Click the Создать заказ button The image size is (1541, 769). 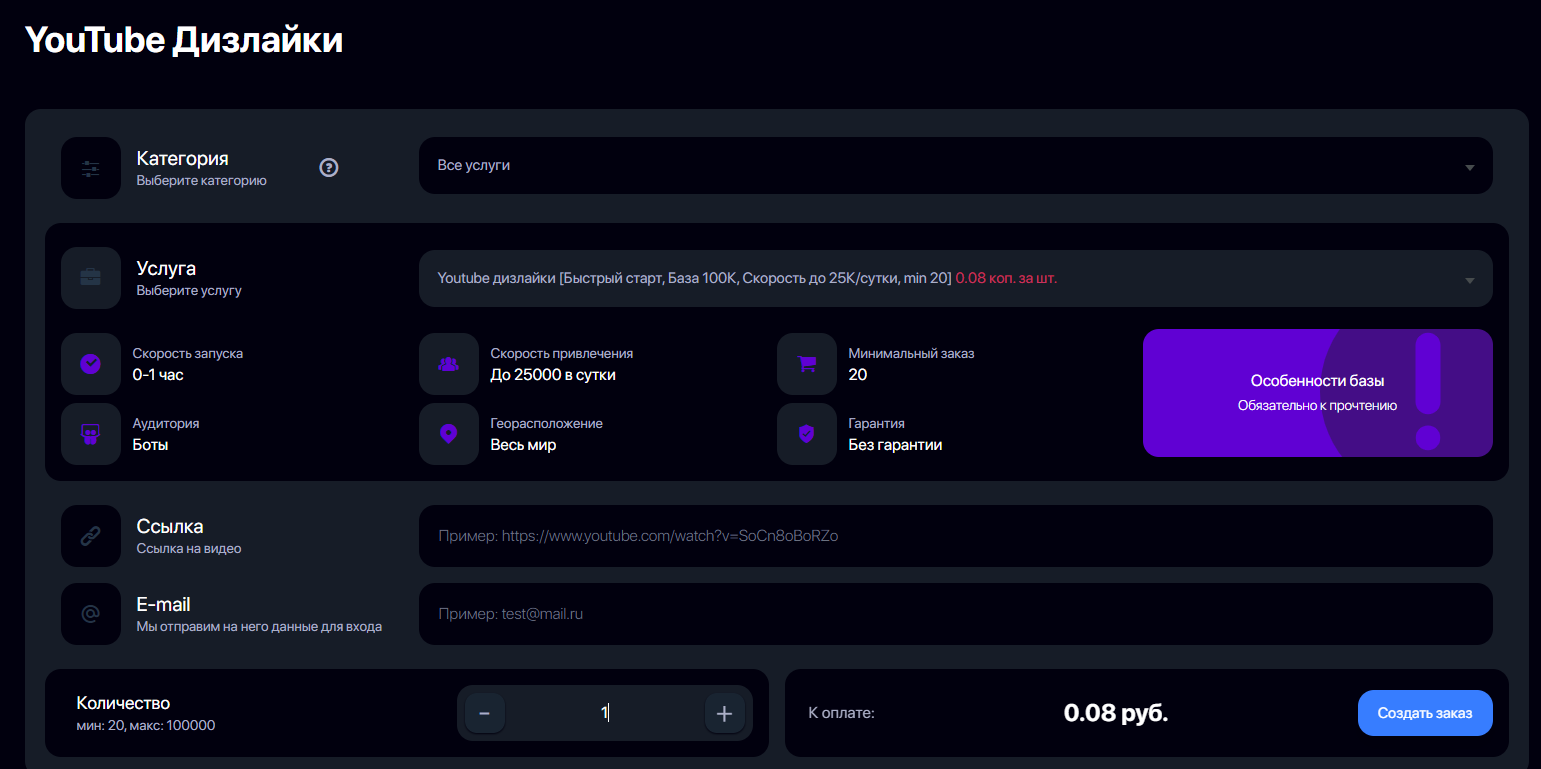point(1425,713)
